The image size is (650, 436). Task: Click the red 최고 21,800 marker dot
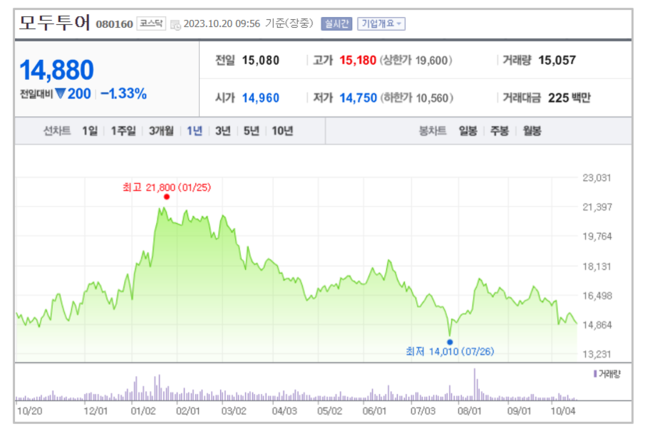tap(167, 197)
